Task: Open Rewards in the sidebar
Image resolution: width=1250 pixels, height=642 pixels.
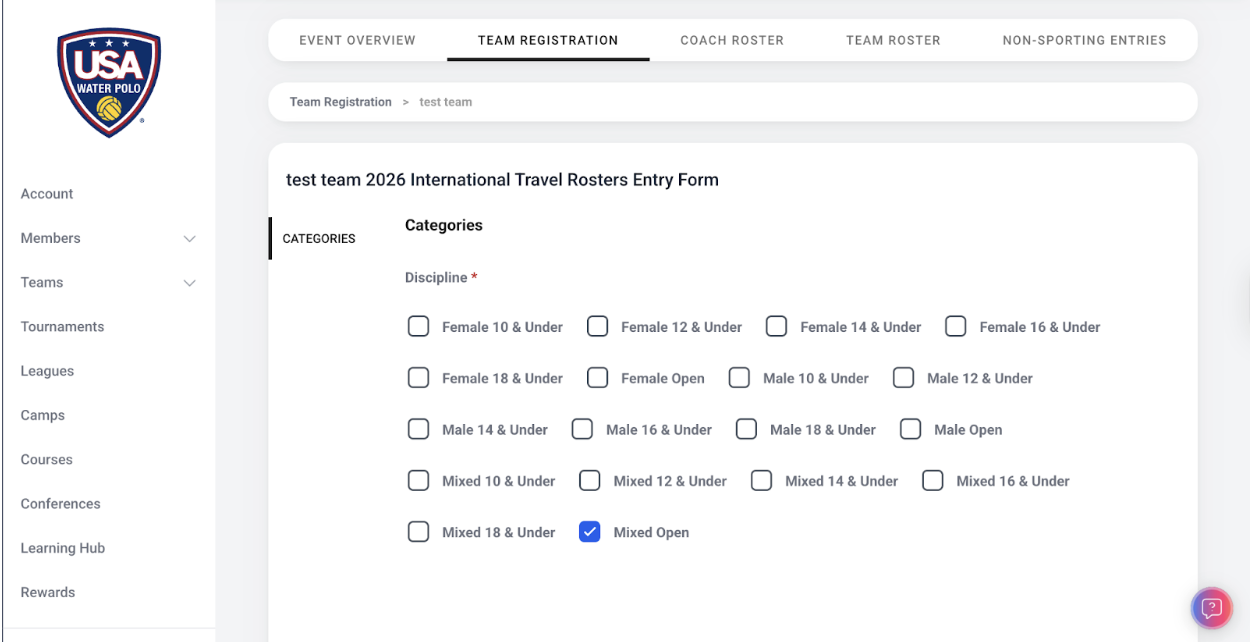Action: tap(47, 592)
